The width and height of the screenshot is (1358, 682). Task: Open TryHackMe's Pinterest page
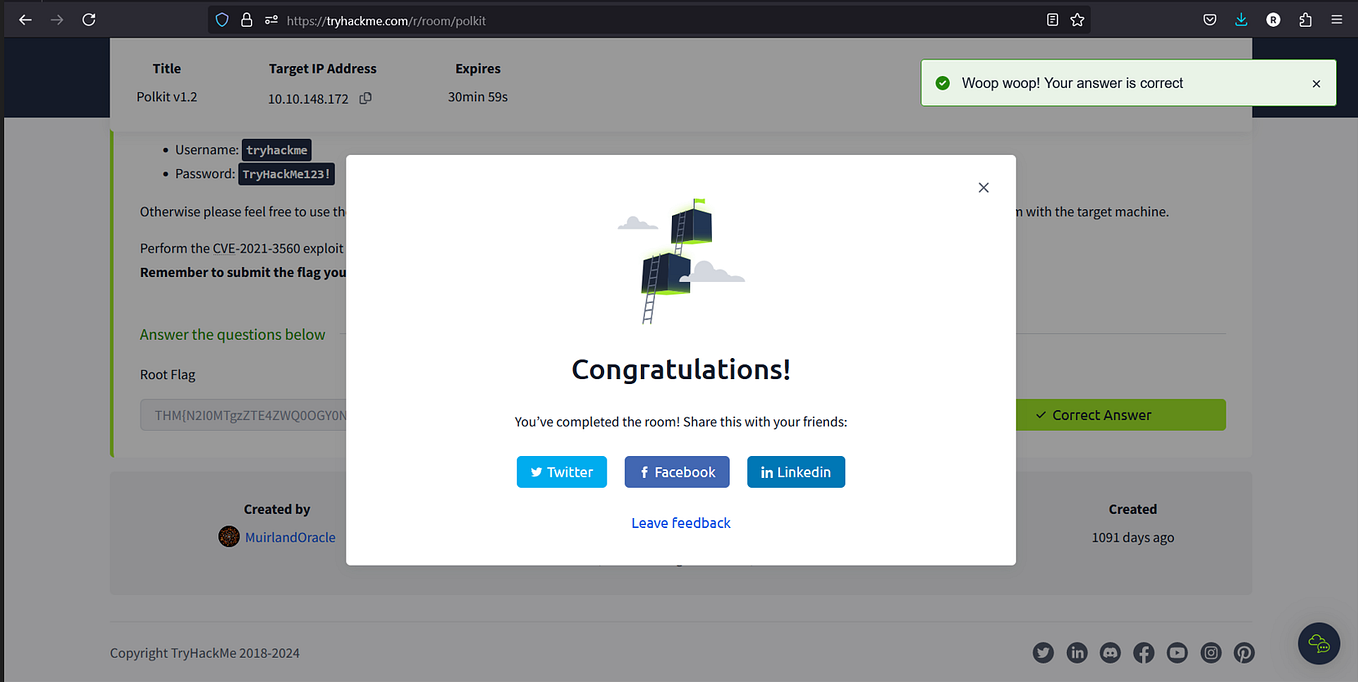click(1244, 652)
